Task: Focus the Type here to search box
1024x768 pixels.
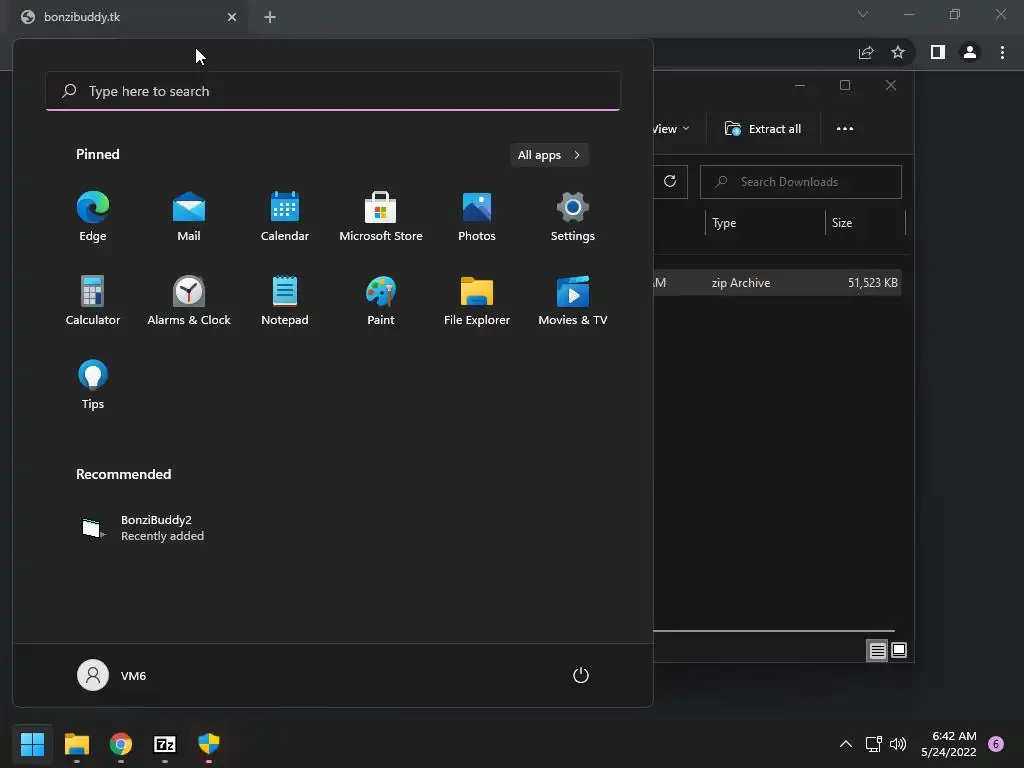Action: pos(333,91)
